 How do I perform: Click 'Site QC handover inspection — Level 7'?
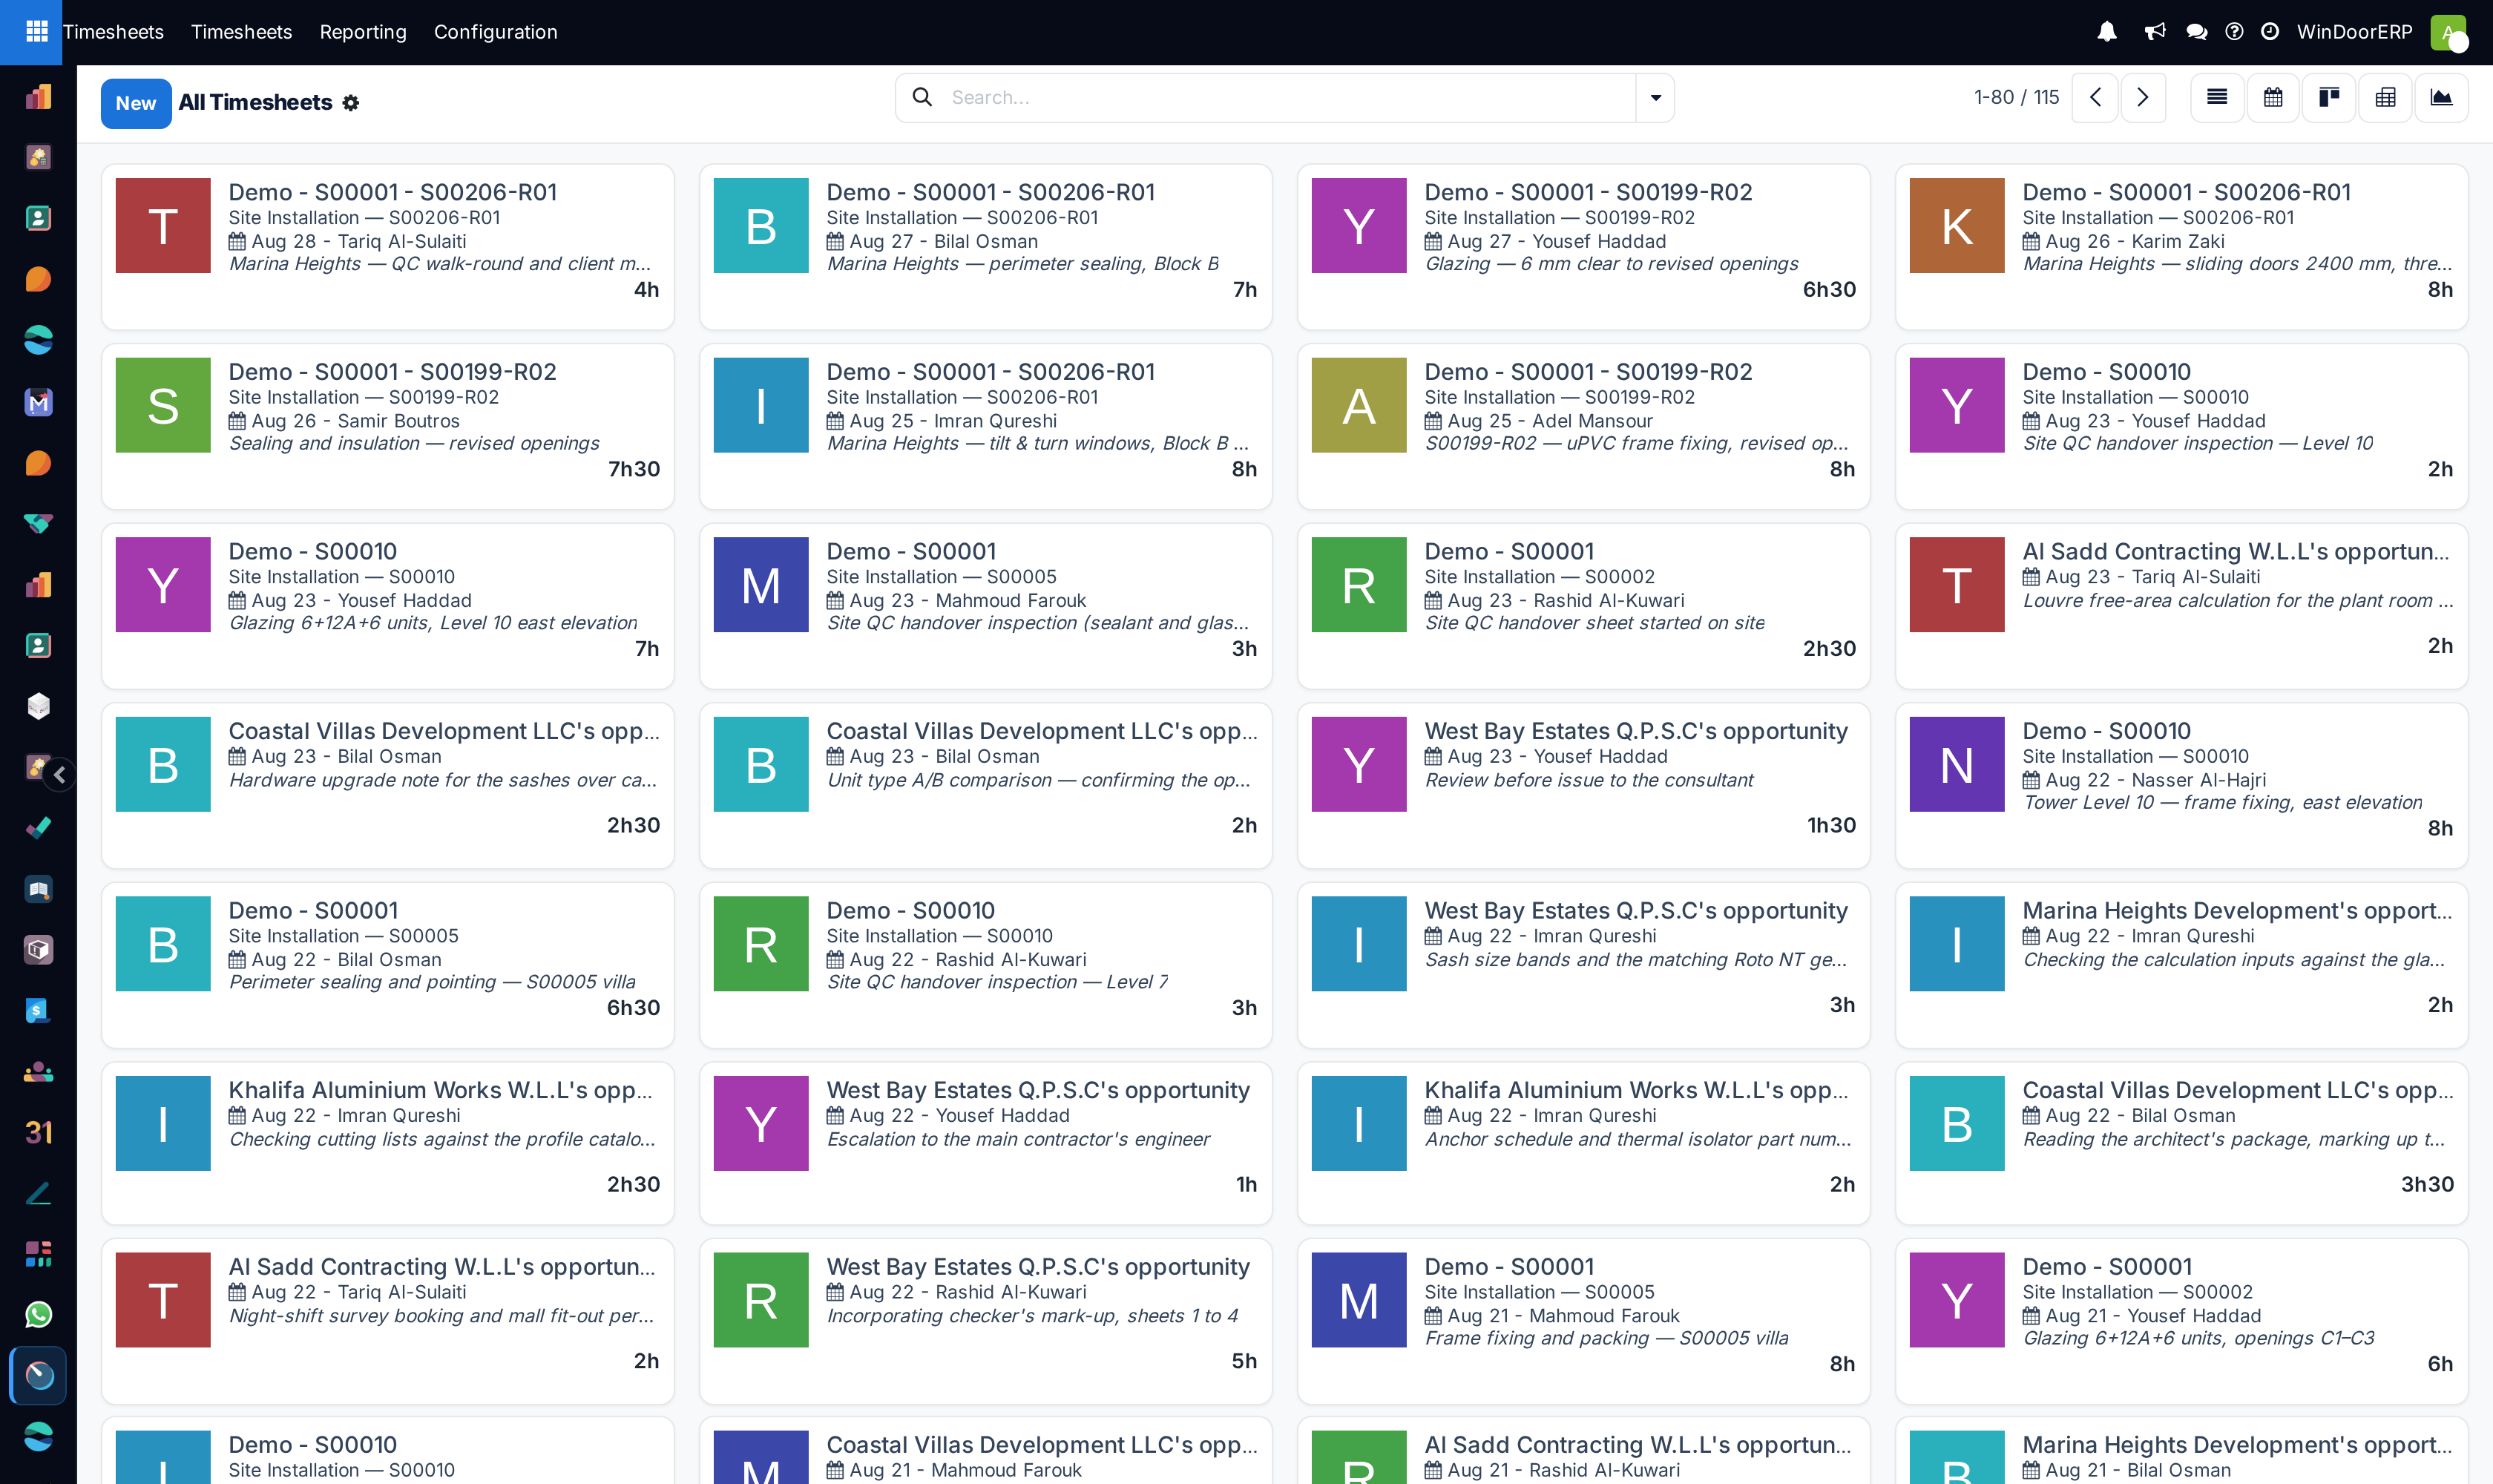[x=997, y=982]
